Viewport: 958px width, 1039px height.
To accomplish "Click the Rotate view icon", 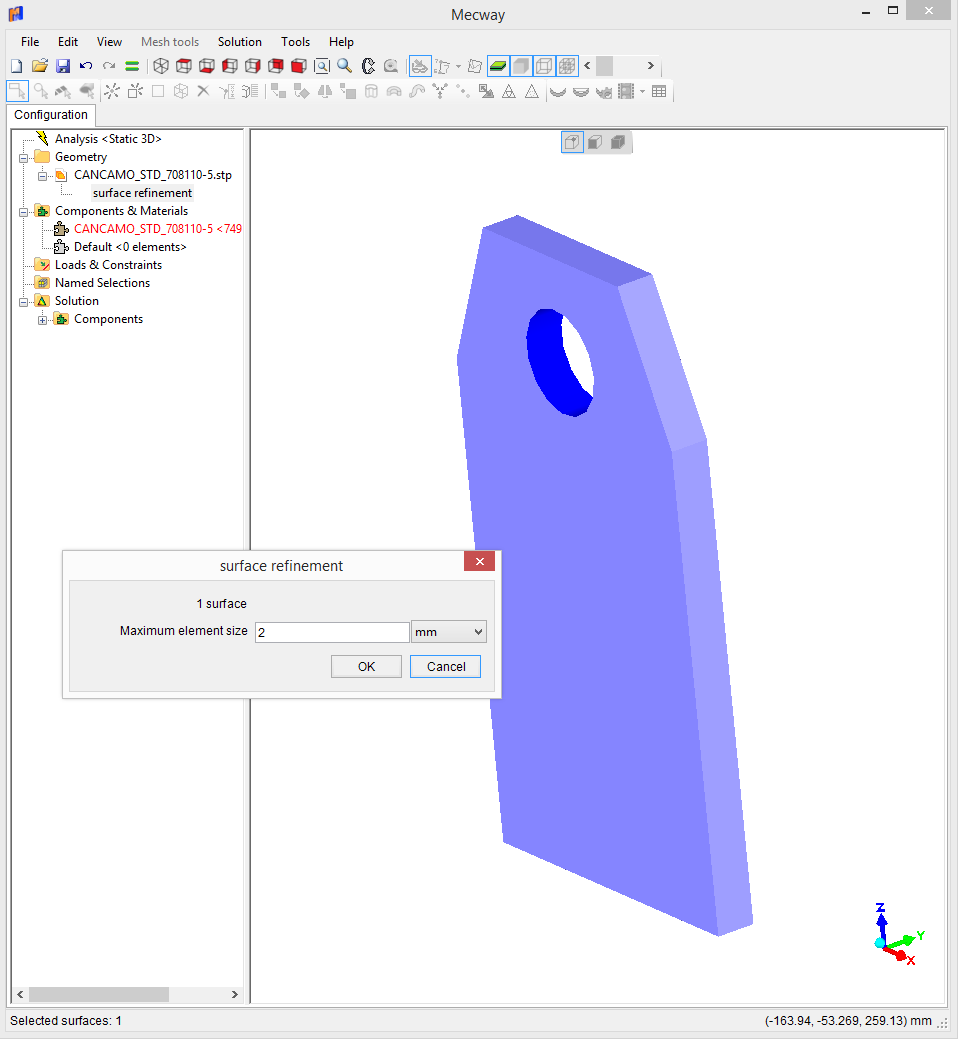I will [x=368, y=66].
